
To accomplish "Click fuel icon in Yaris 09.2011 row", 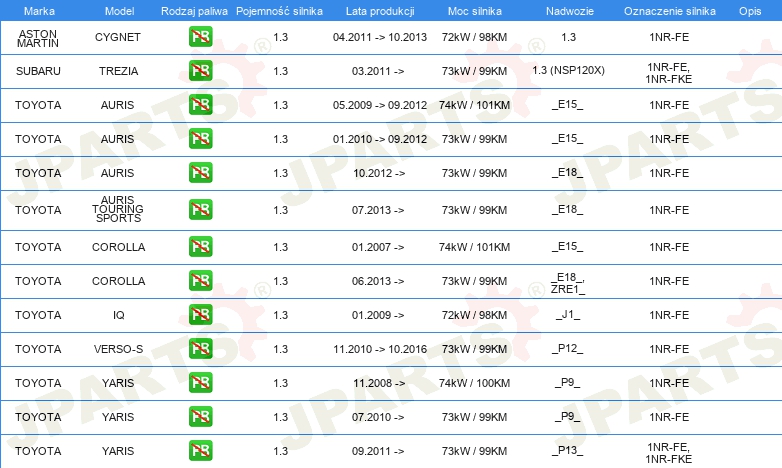I will tap(200, 450).
